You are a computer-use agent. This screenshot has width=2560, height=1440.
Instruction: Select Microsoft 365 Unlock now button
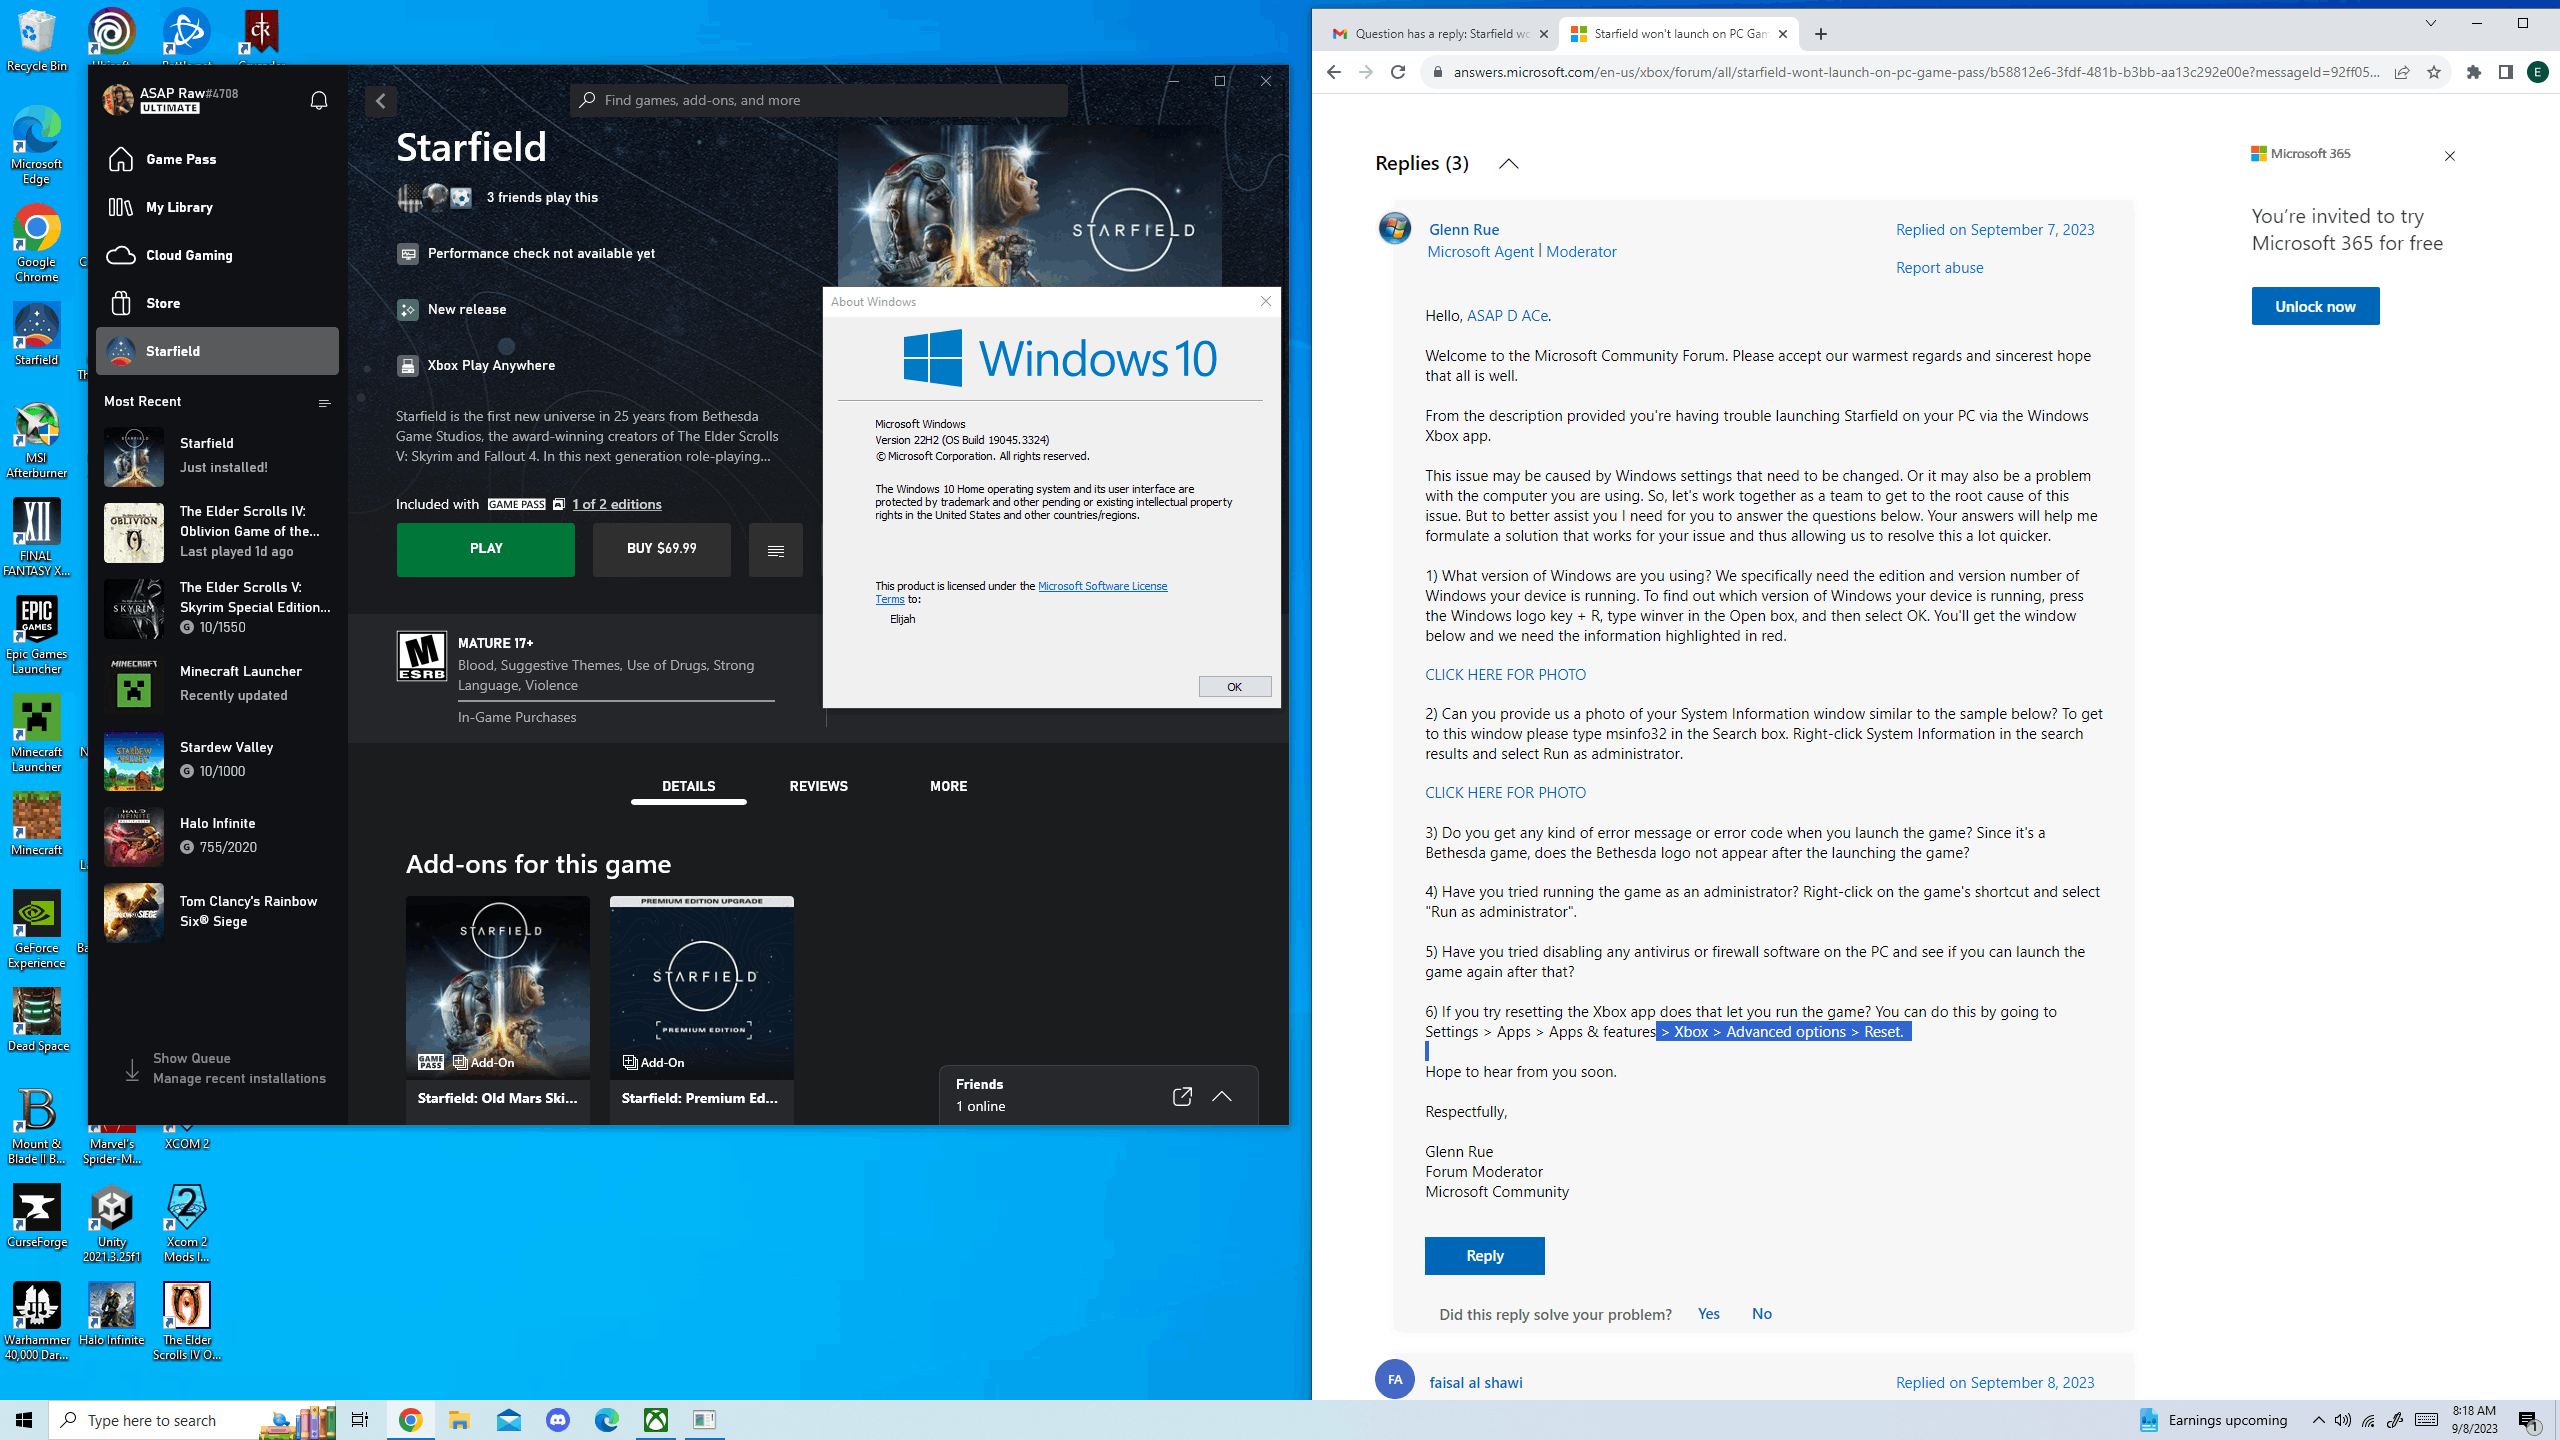click(x=2314, y=306)
